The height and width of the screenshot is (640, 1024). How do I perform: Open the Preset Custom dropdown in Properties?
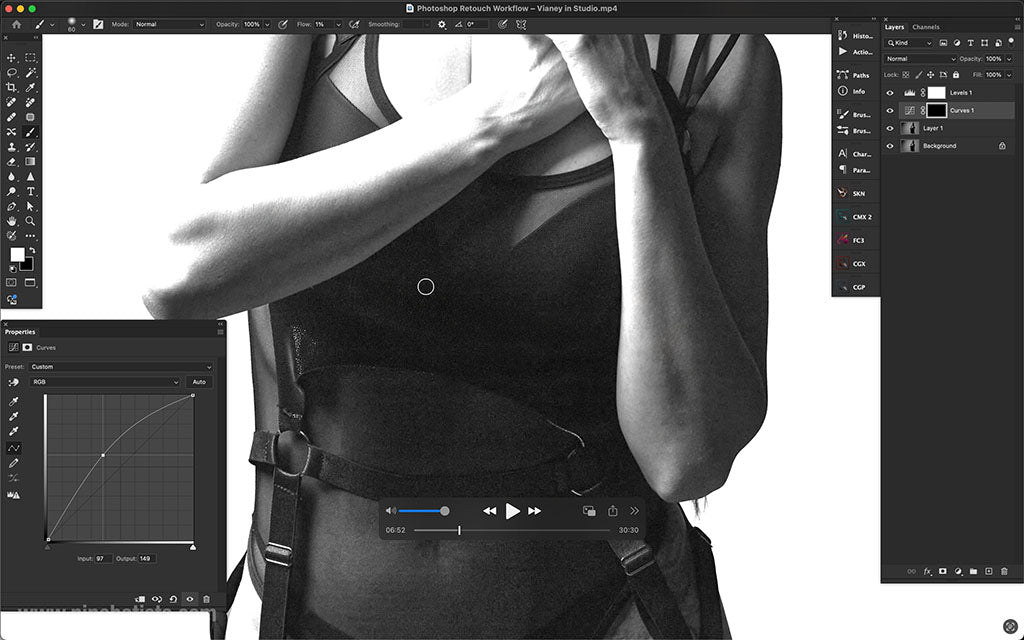120,366
